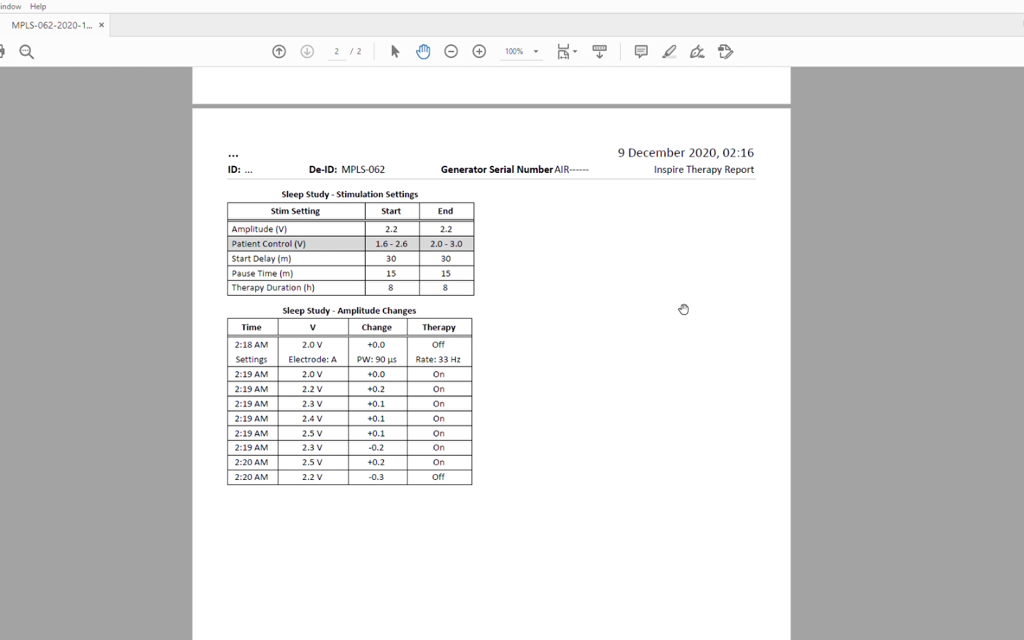
Task: Open the Stamp tool
Action: [726, 52]
